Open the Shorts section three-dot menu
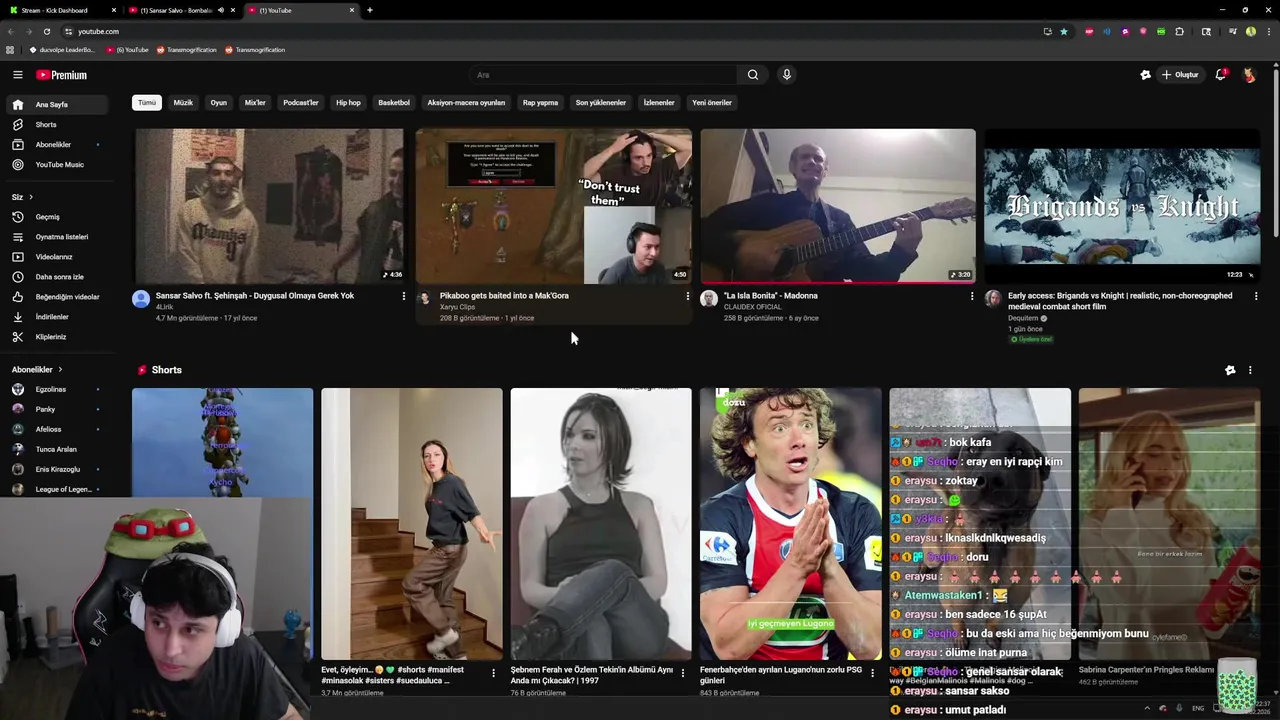This screenshot has height=720, width=1280. (1249, 370)
